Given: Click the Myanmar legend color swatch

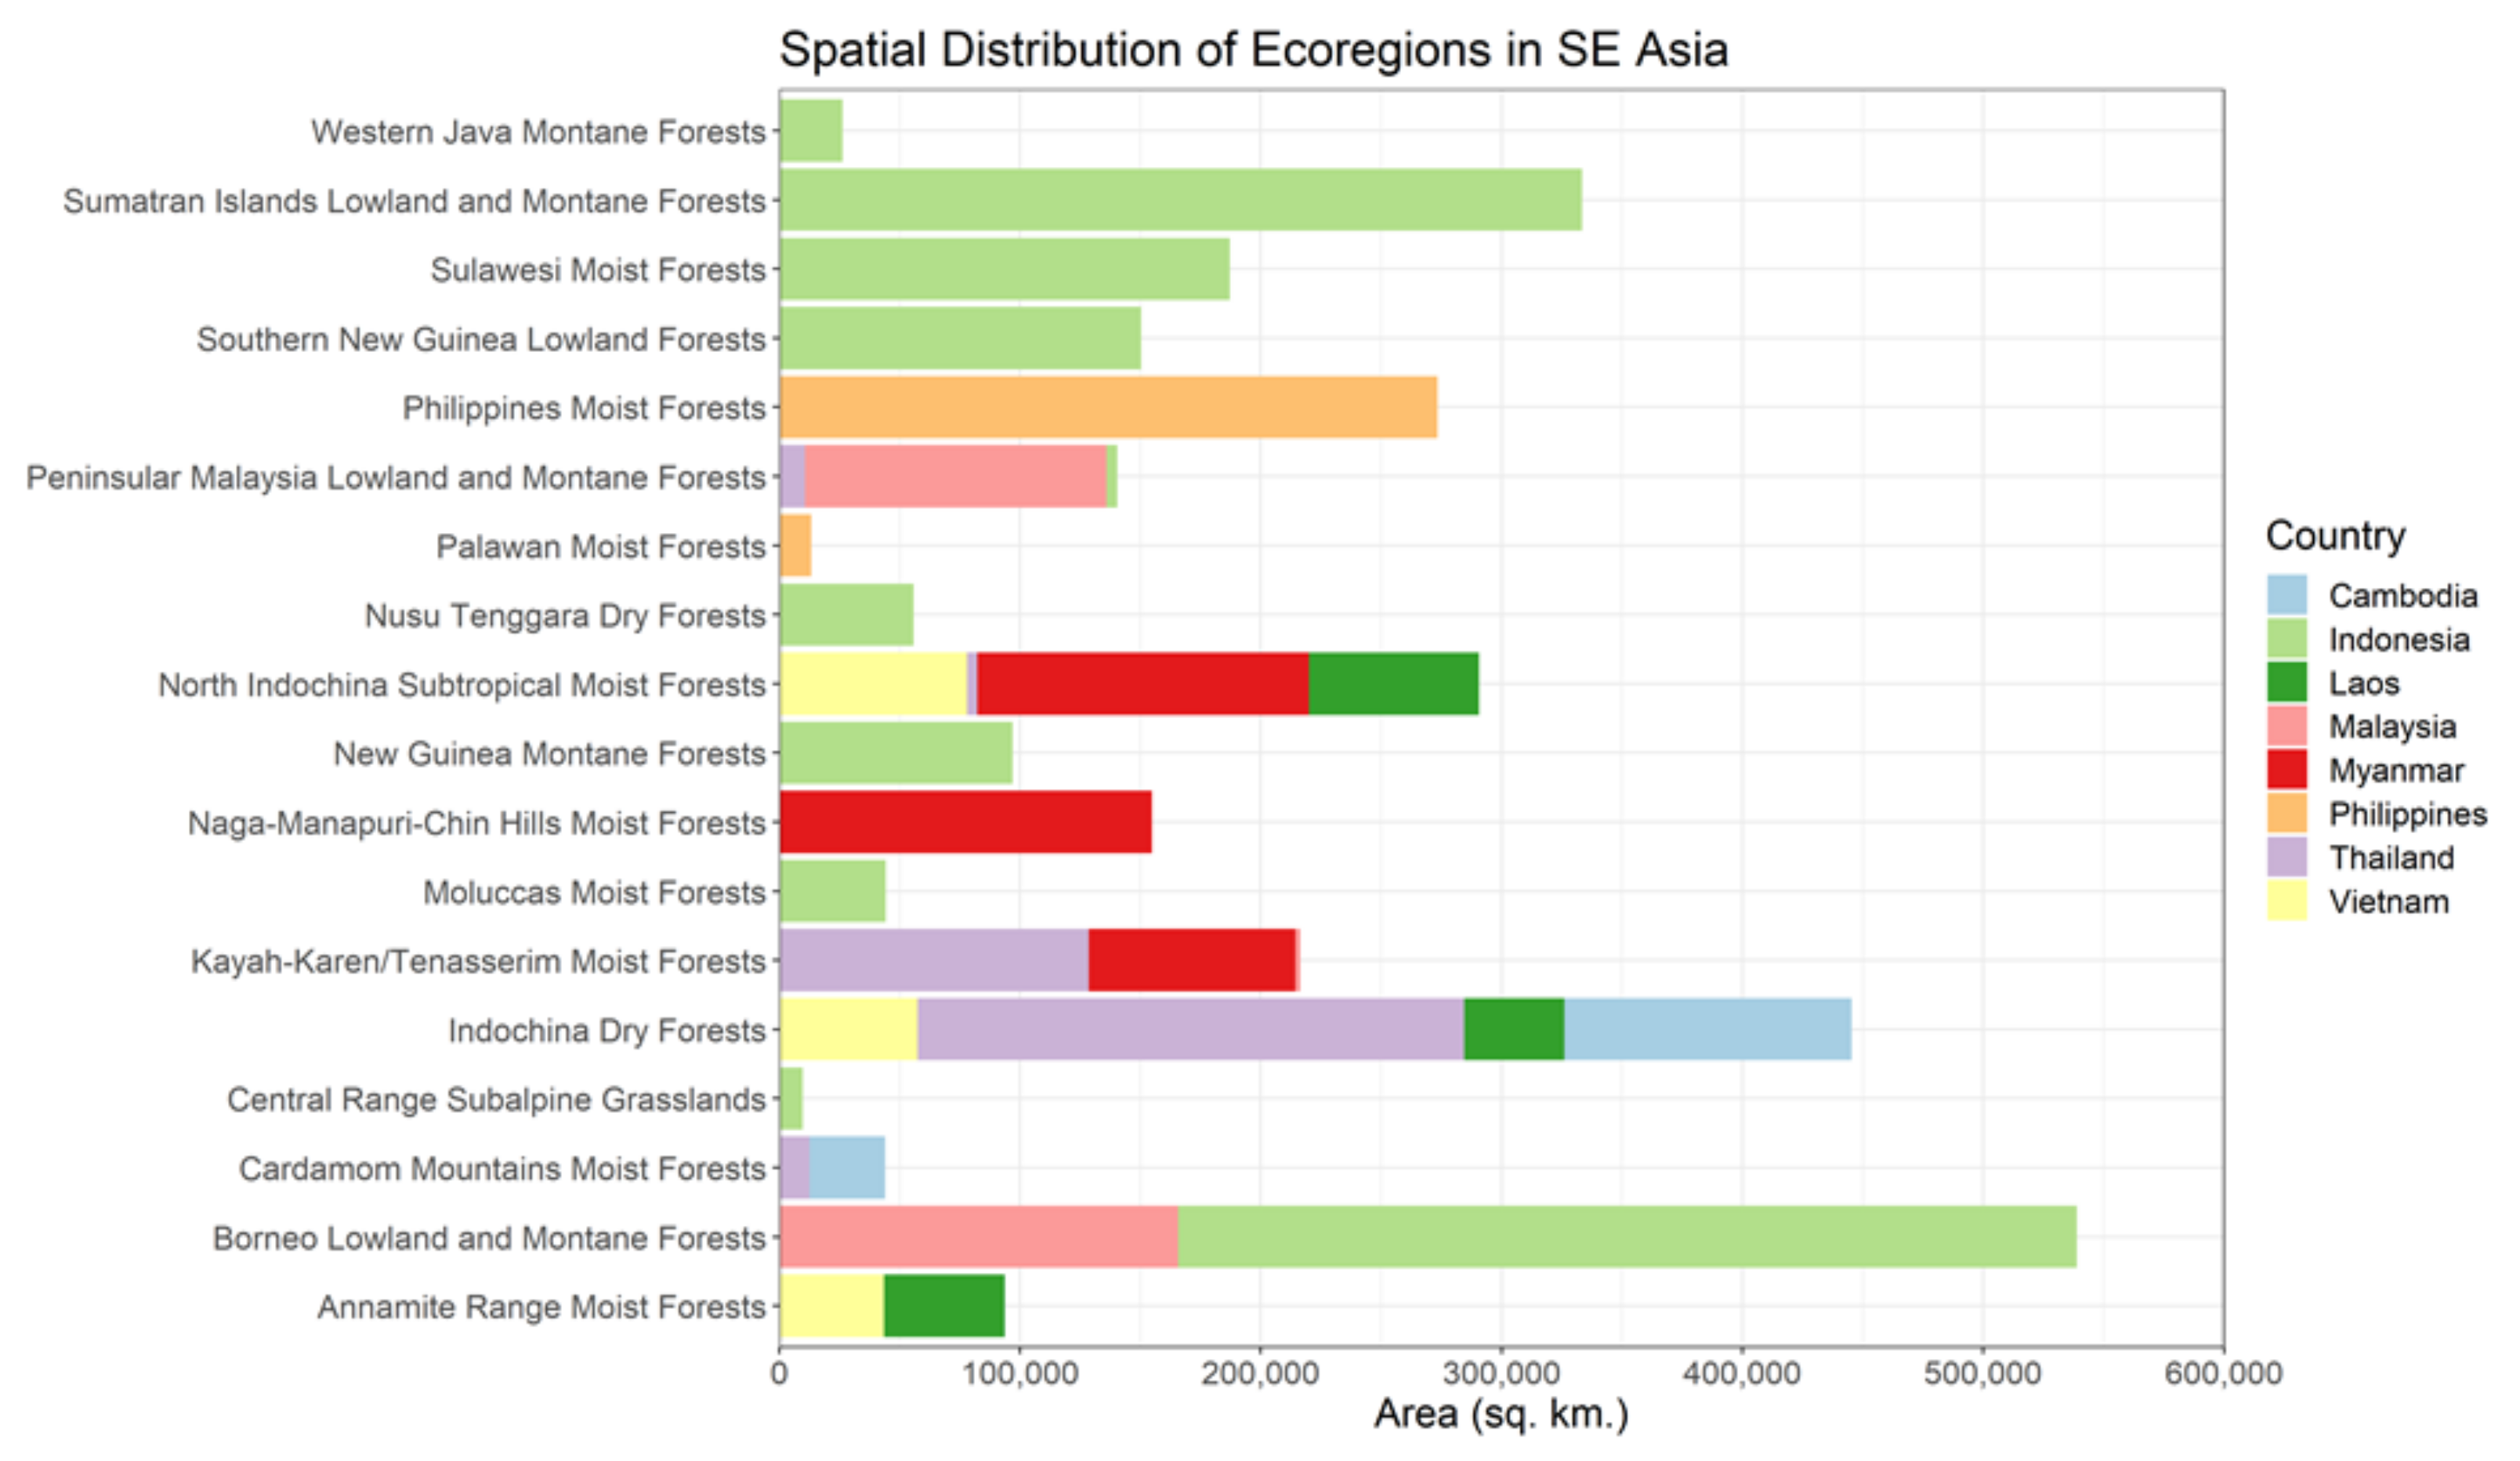Looking at the screenshot, I should coord(2286,769).
